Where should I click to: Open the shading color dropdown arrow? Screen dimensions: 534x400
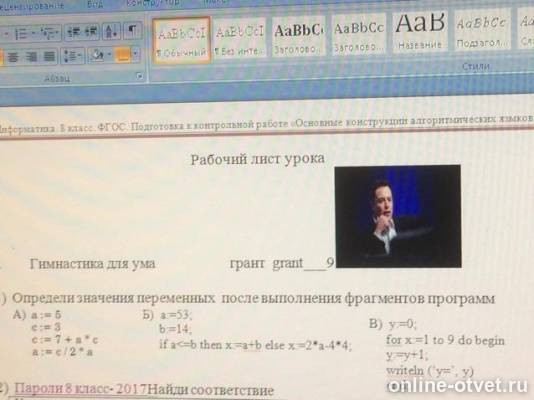[x=109, y=54]
